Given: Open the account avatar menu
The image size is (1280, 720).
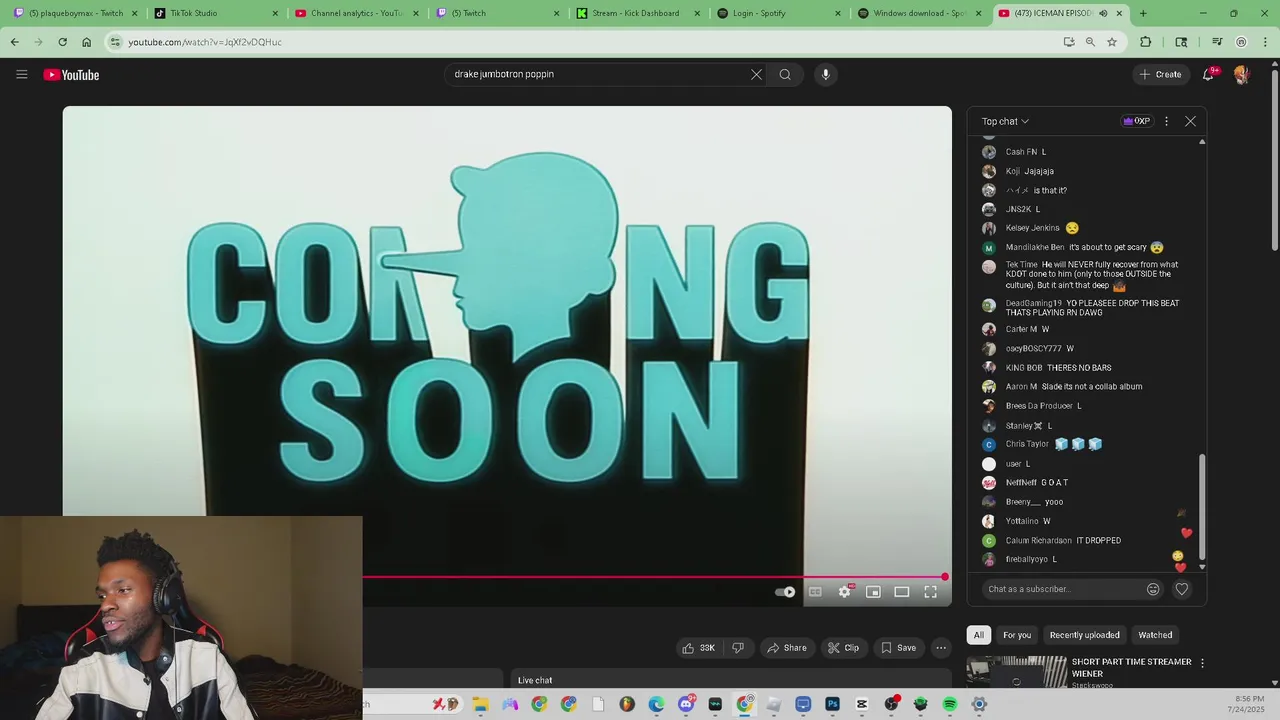Looking at the screenshot, I should (x=1241, y=74).
